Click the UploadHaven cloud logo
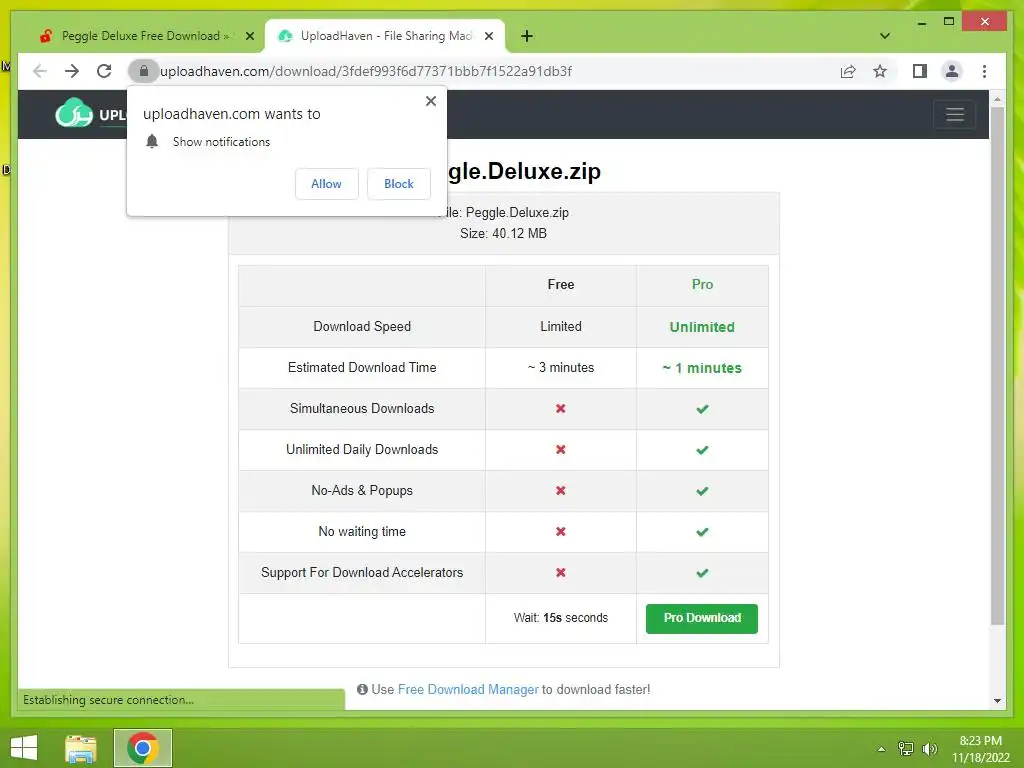 pos(74,114)
